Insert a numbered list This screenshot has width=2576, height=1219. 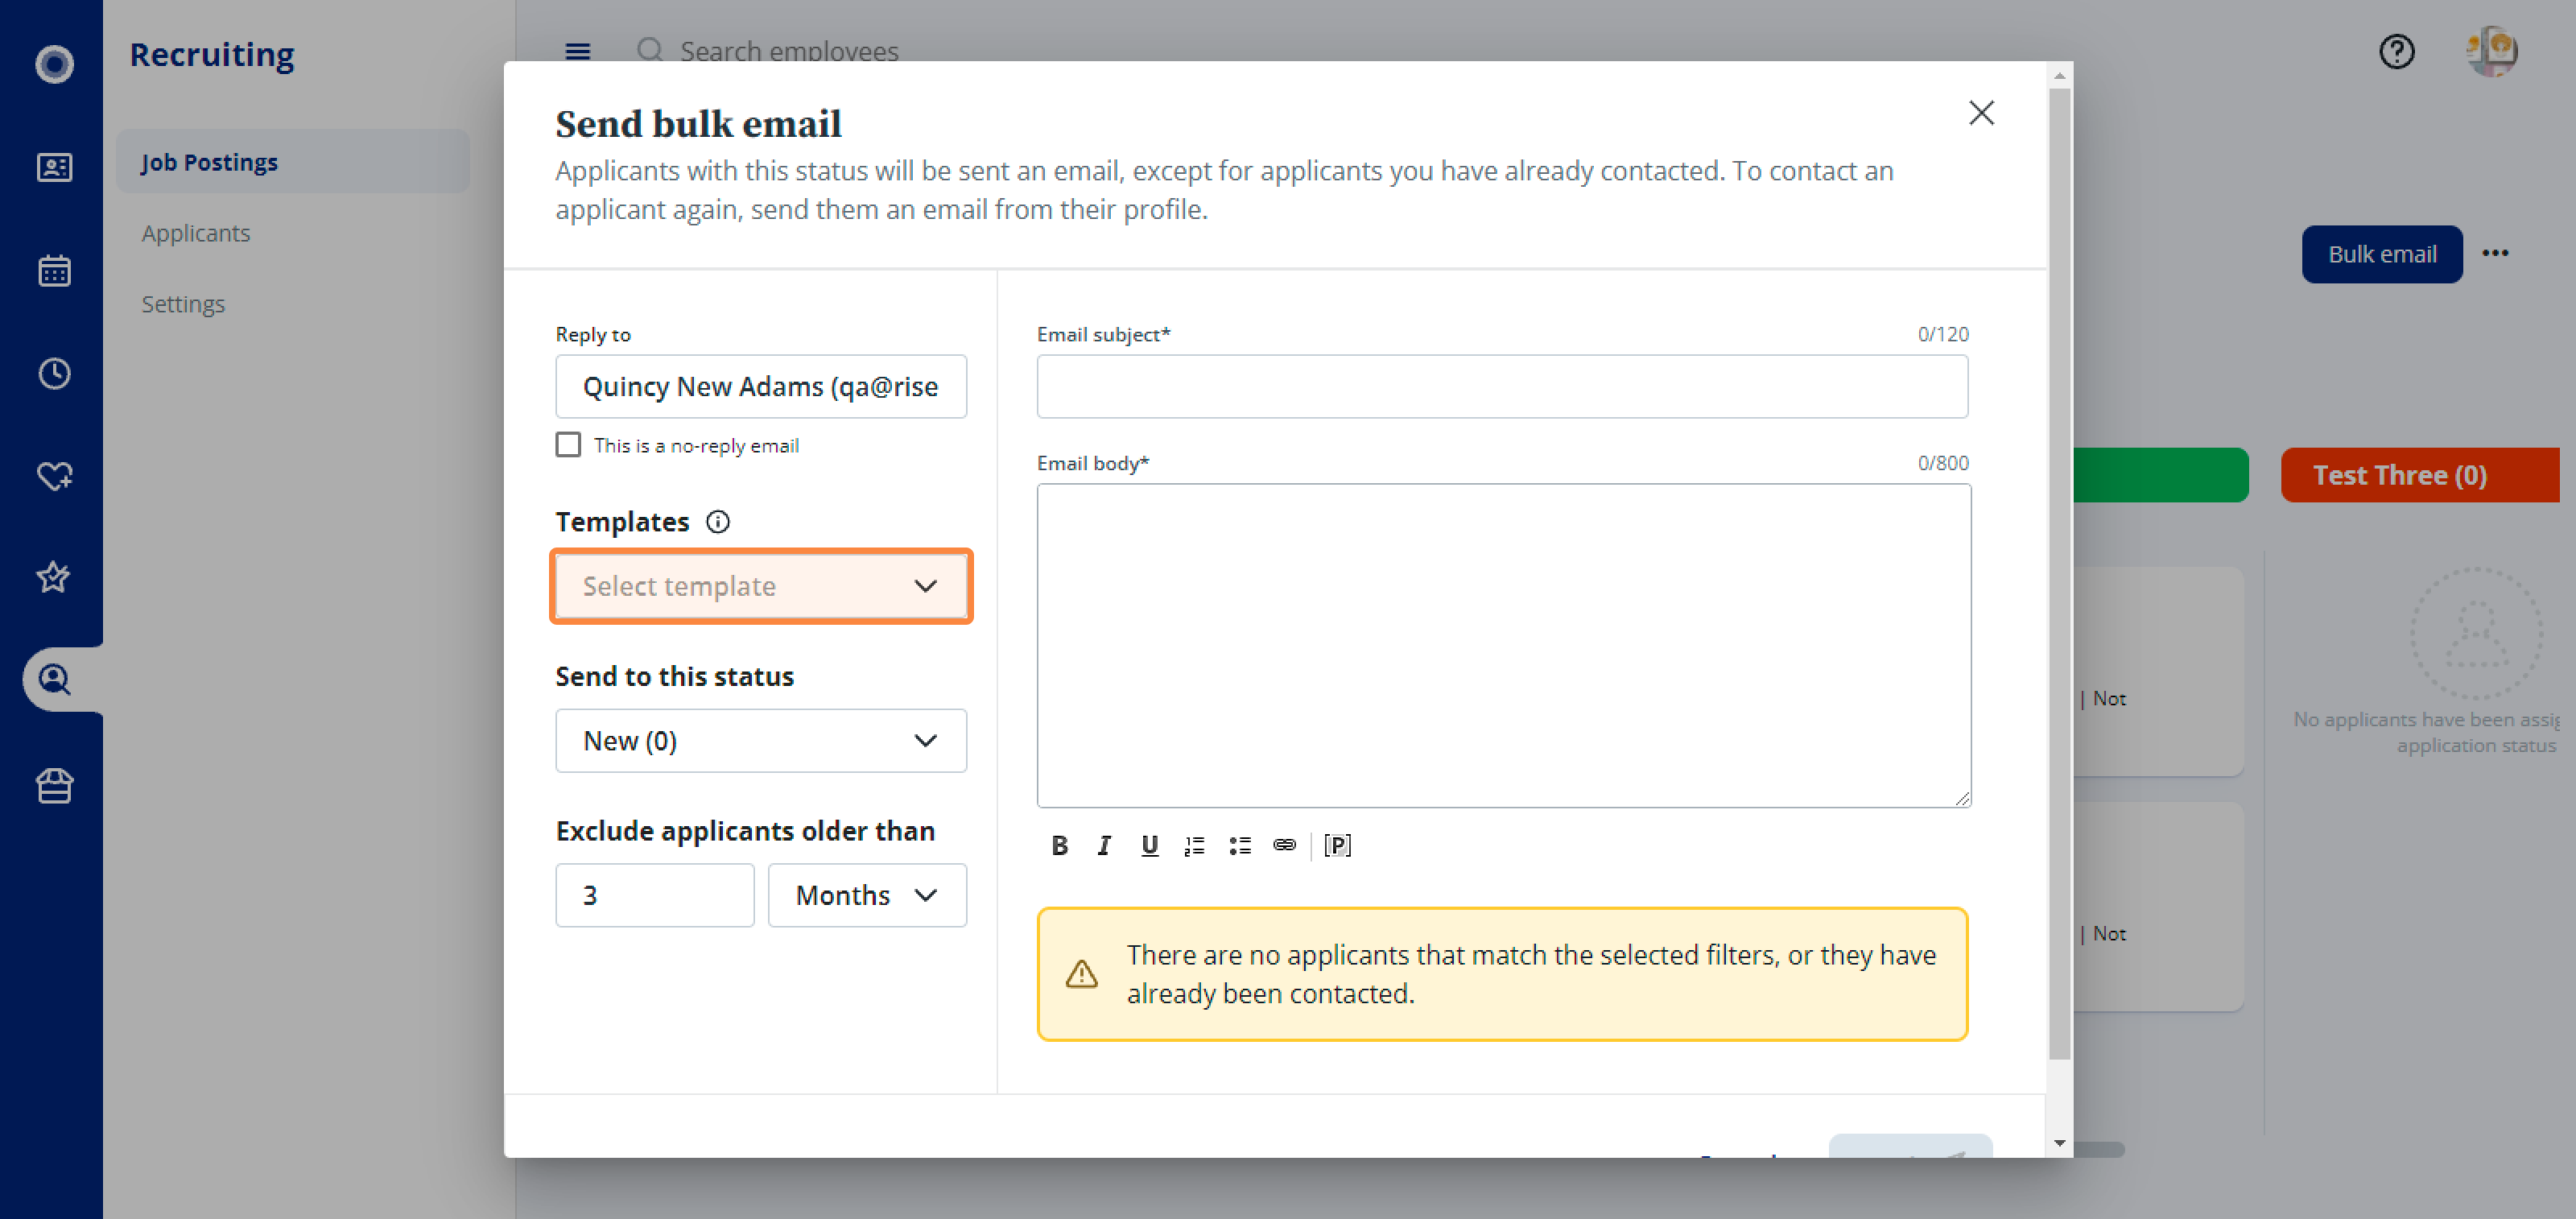[x=1194, y=845]
